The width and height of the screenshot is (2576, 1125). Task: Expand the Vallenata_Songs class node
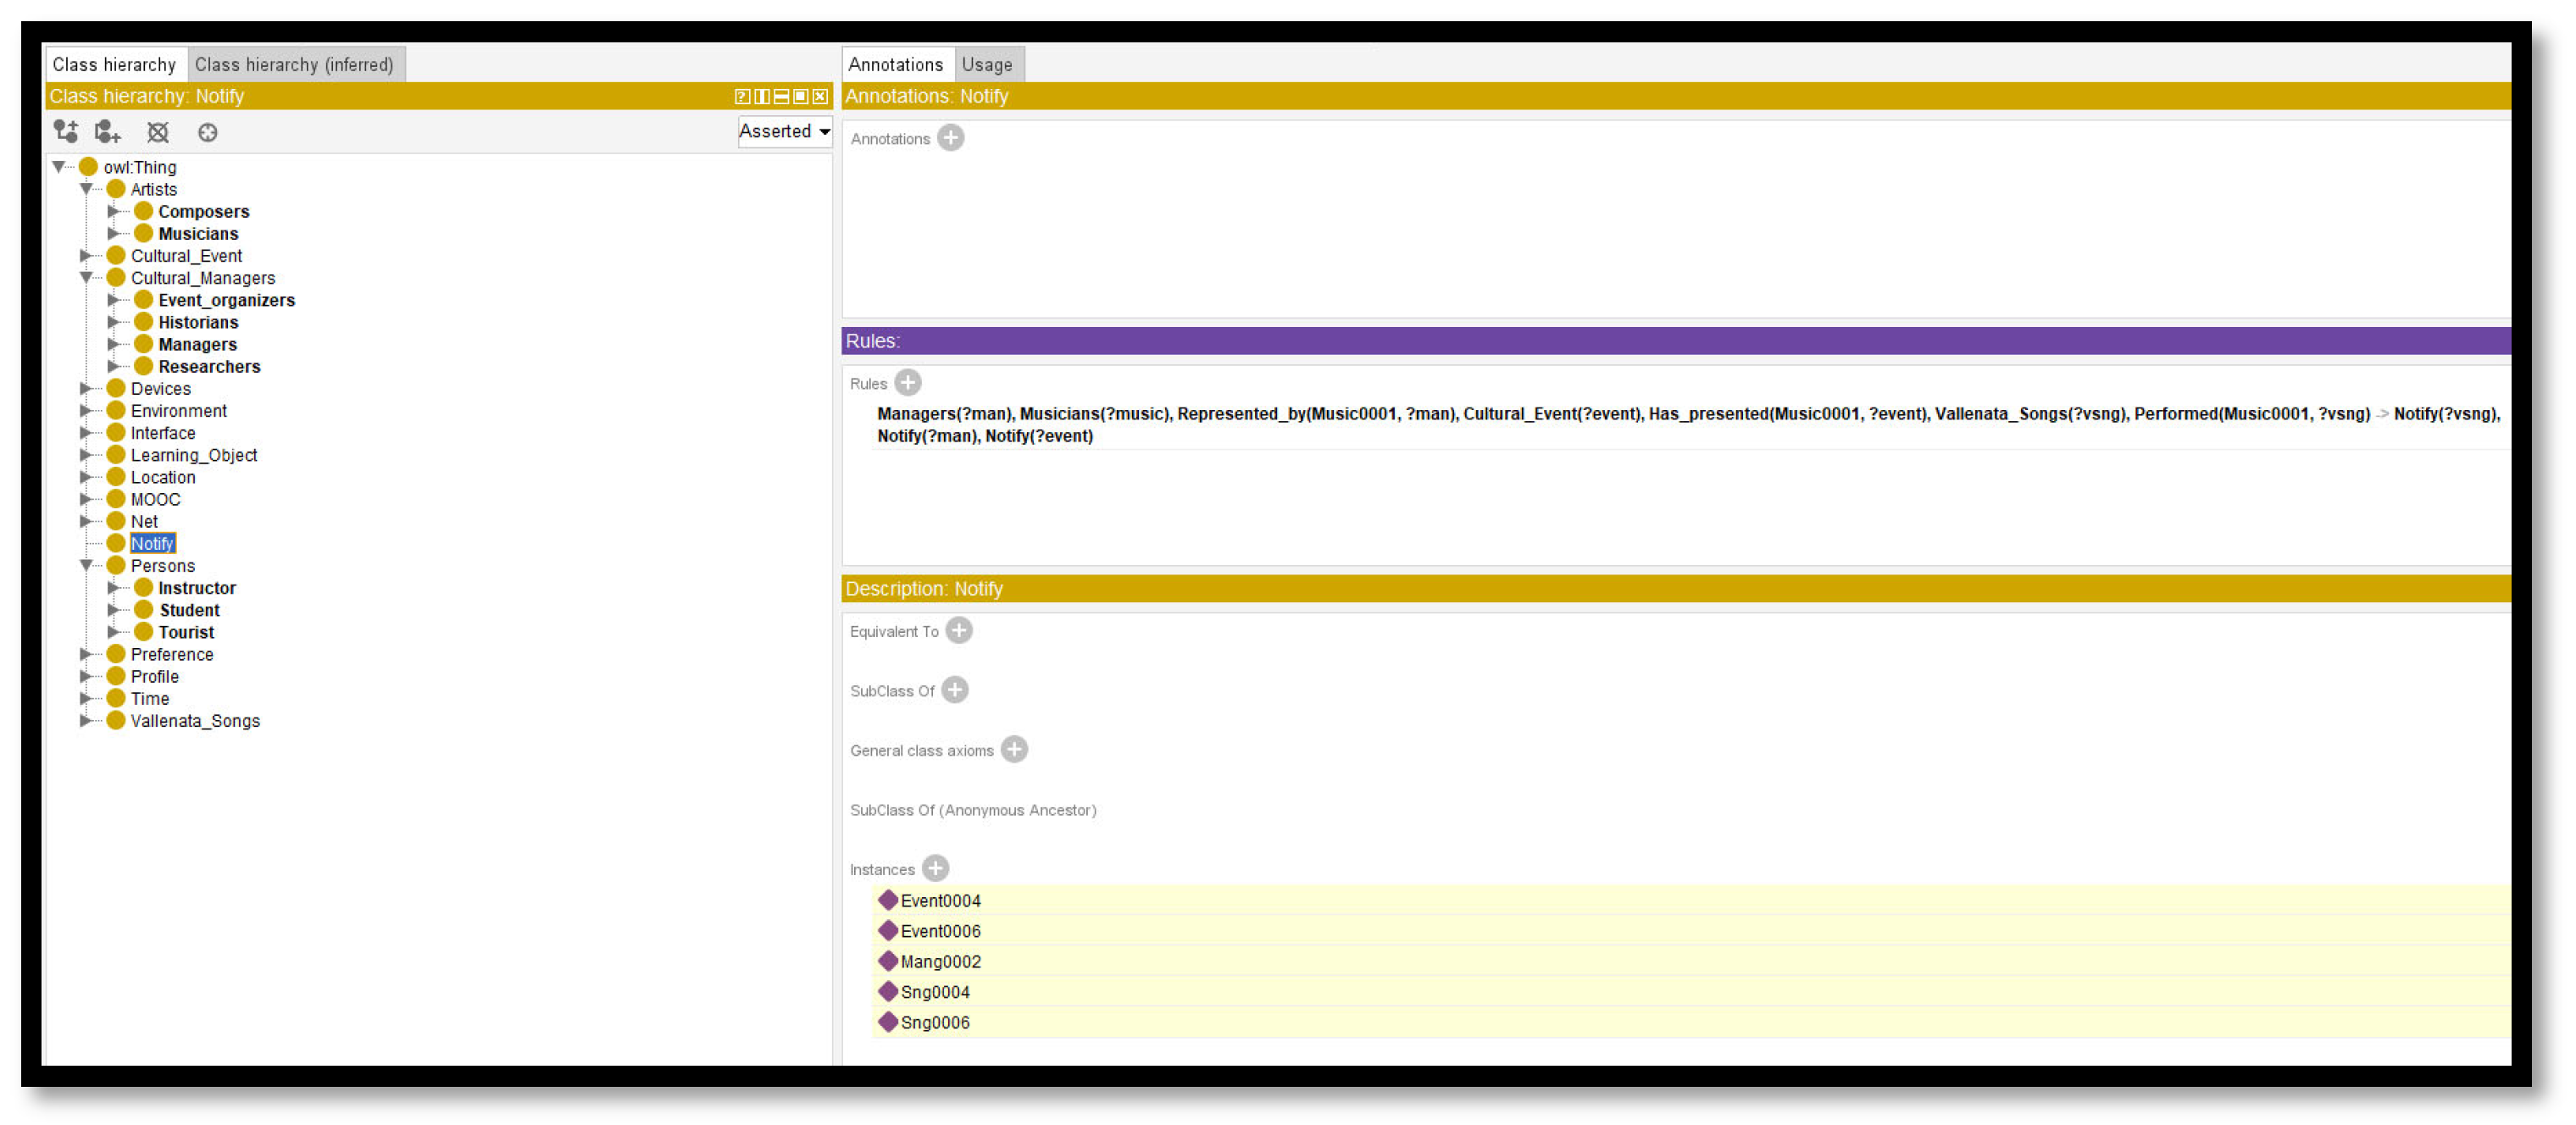pos(87,720)
